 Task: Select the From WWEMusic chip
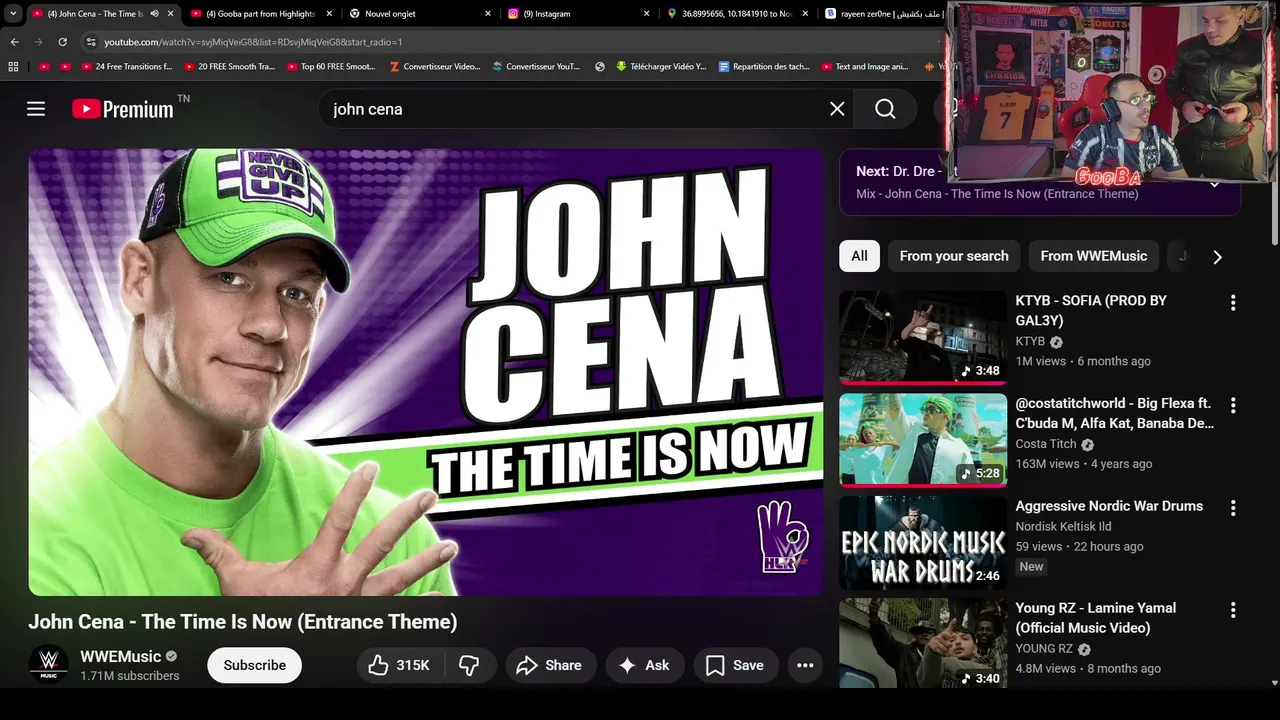[x=1094, y=256]
